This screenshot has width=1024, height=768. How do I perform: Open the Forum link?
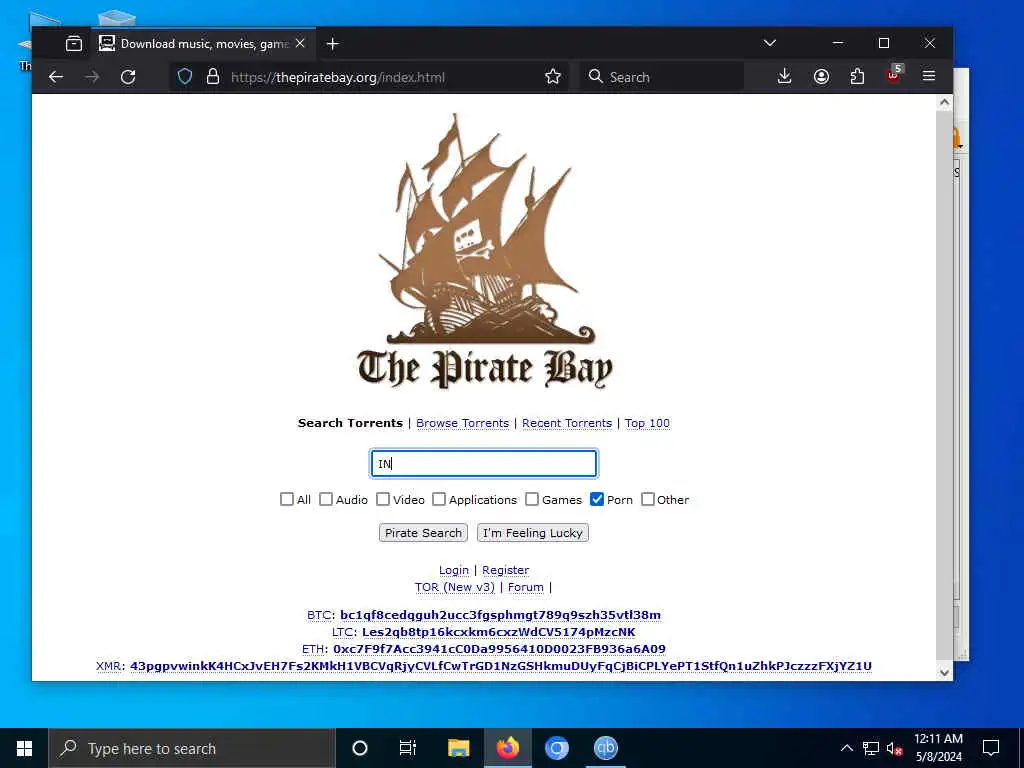(526, 587)
